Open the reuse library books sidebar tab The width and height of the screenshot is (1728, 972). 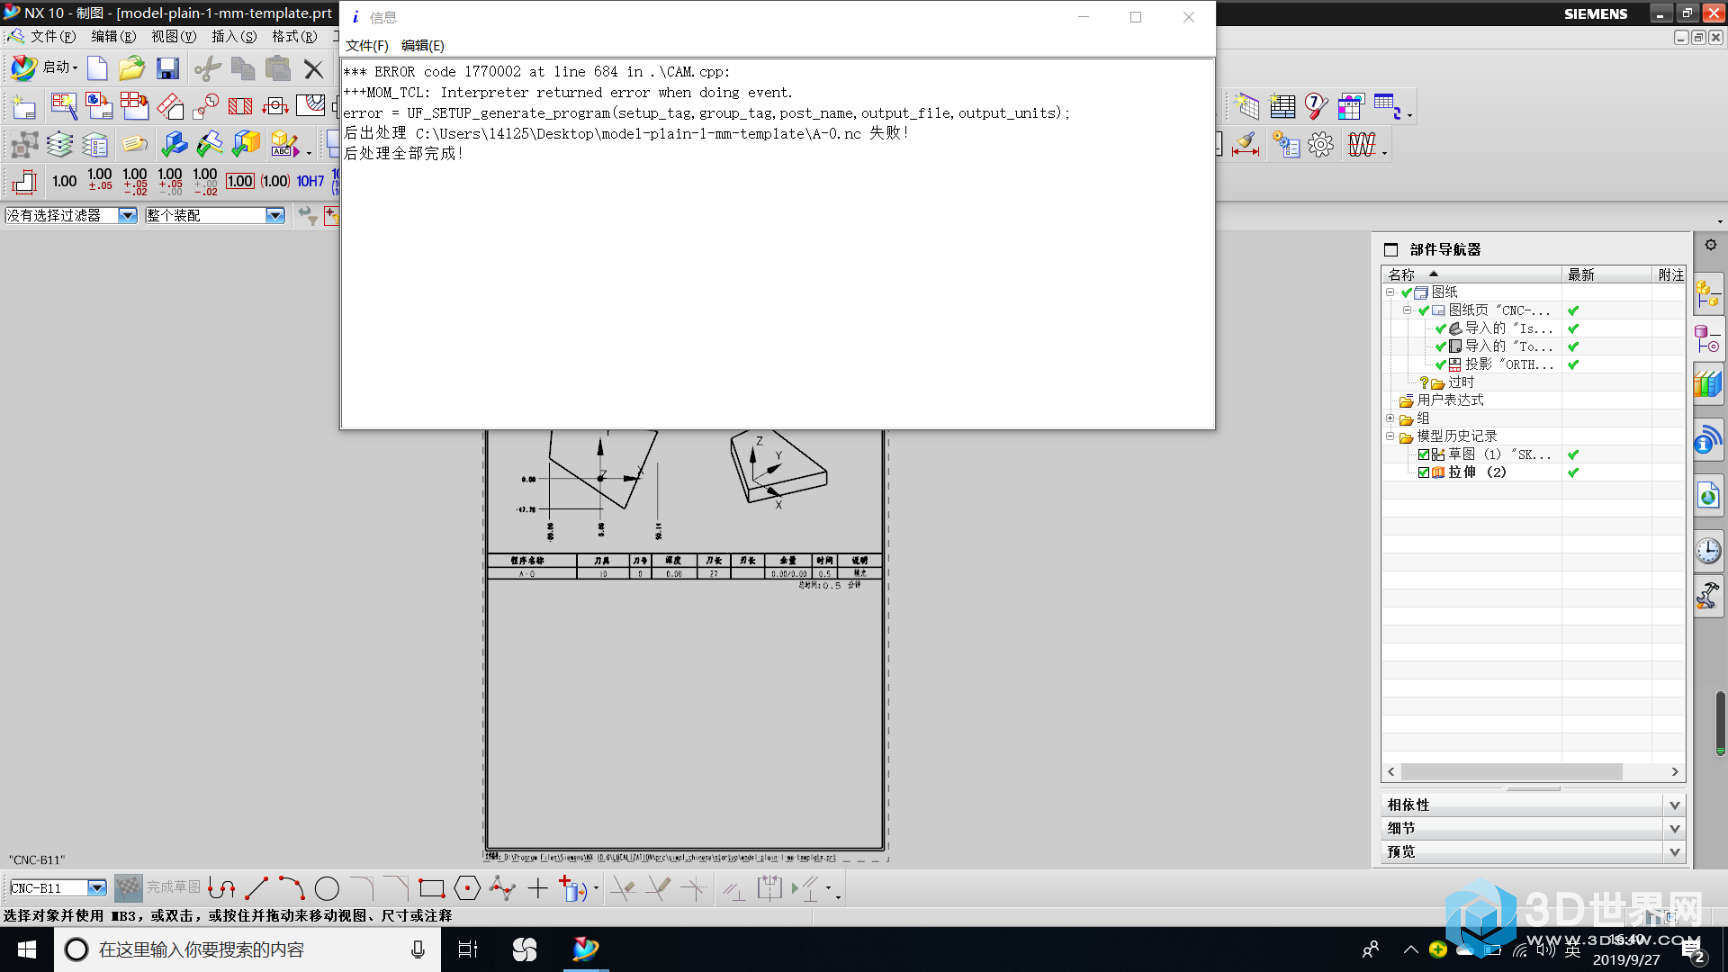coord(1708,384)
